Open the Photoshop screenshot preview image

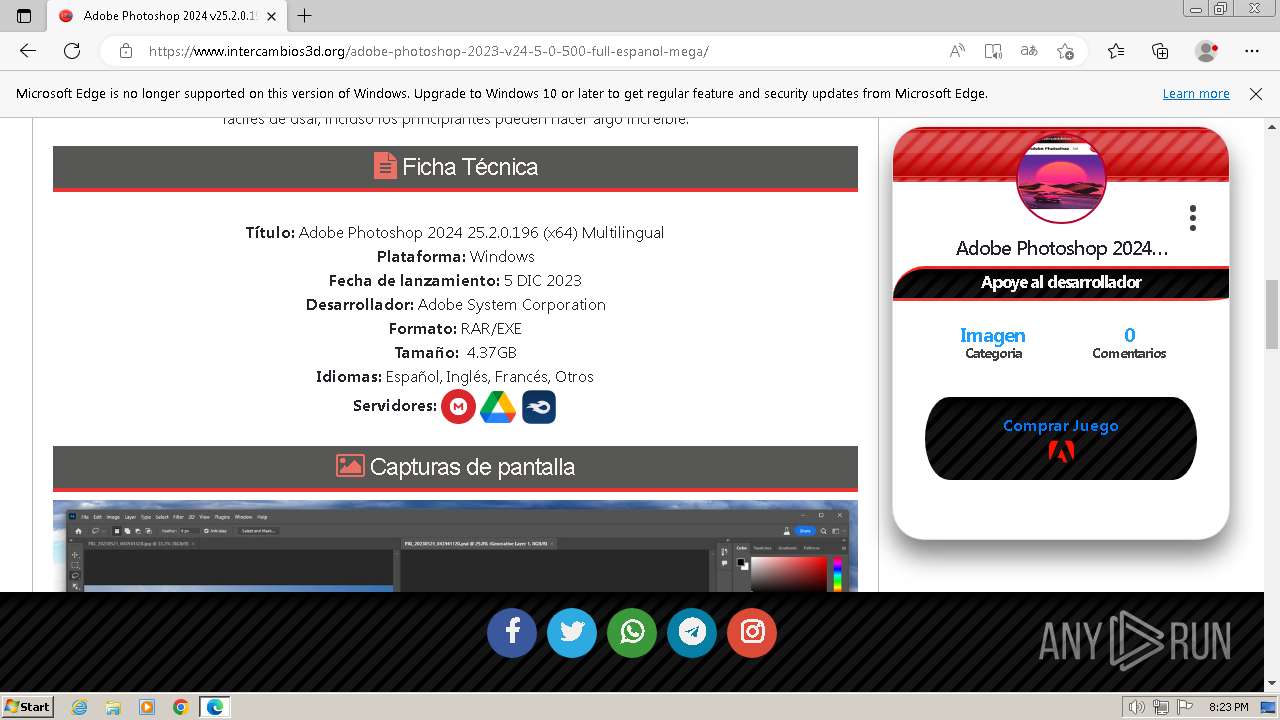coord(455,546)
